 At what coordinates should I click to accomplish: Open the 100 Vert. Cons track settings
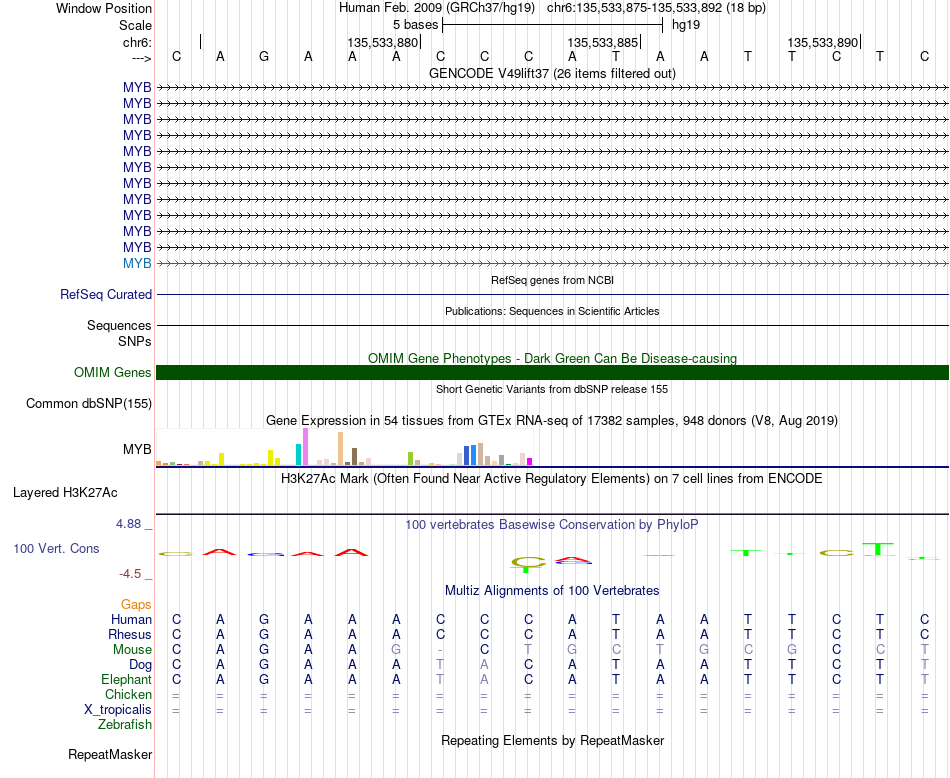[56, 548]
